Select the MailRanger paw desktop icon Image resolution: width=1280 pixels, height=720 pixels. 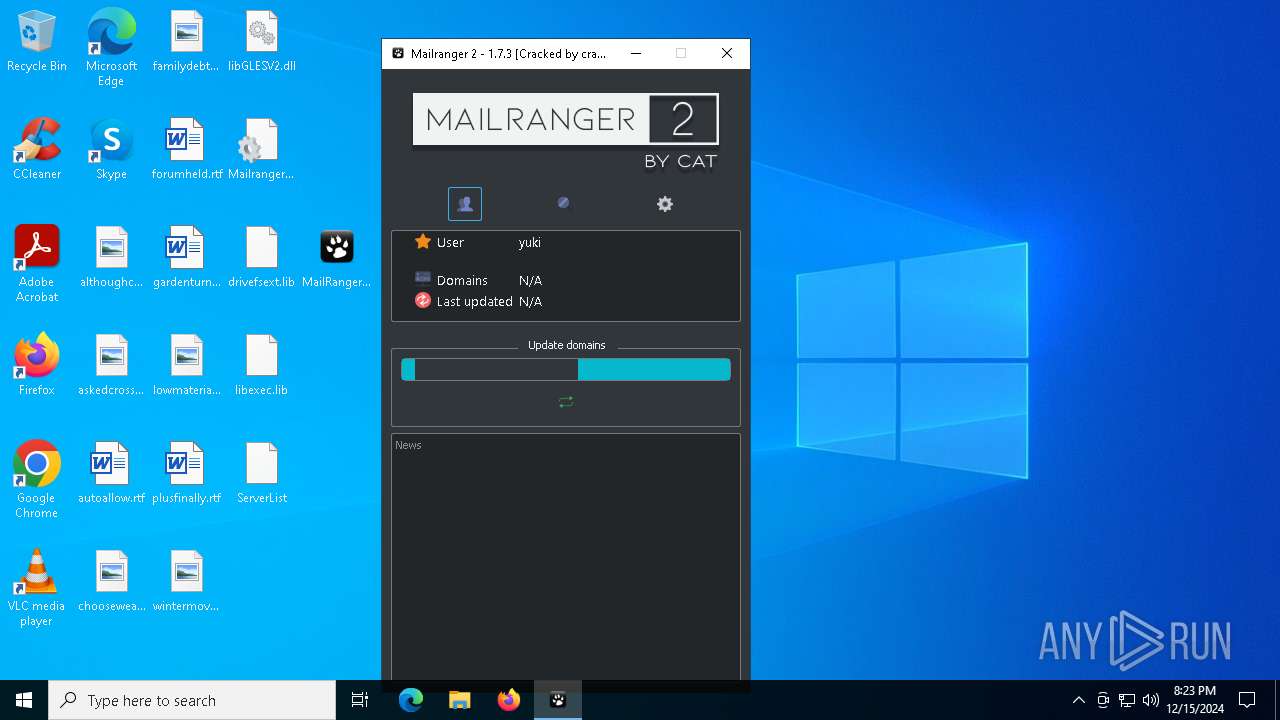pyautogui.click(x=337, y=258)
